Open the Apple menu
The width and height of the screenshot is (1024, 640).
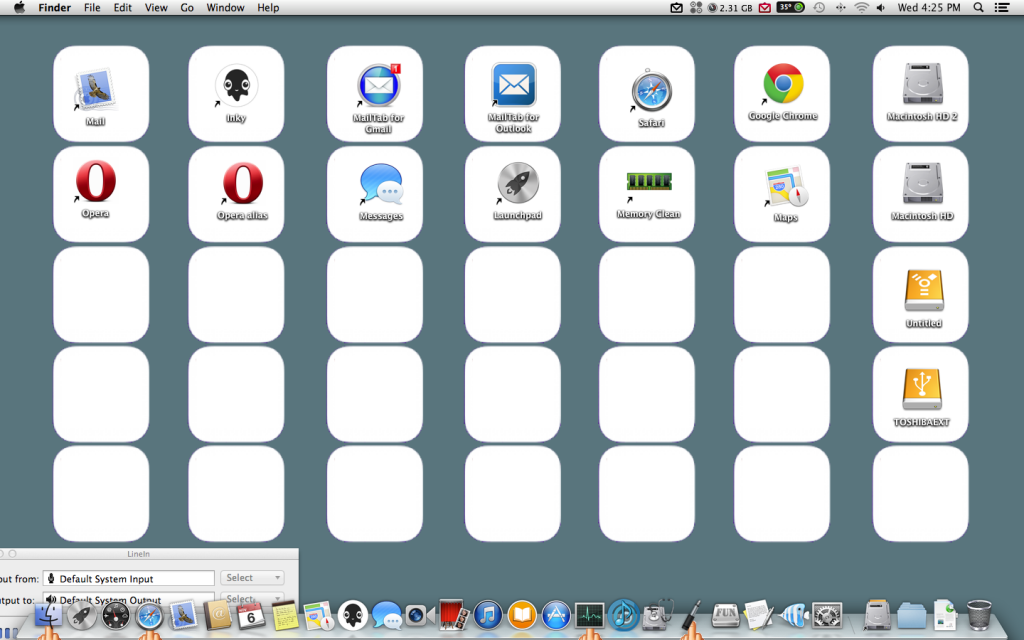pyautogui.click(x=19, y=8)
